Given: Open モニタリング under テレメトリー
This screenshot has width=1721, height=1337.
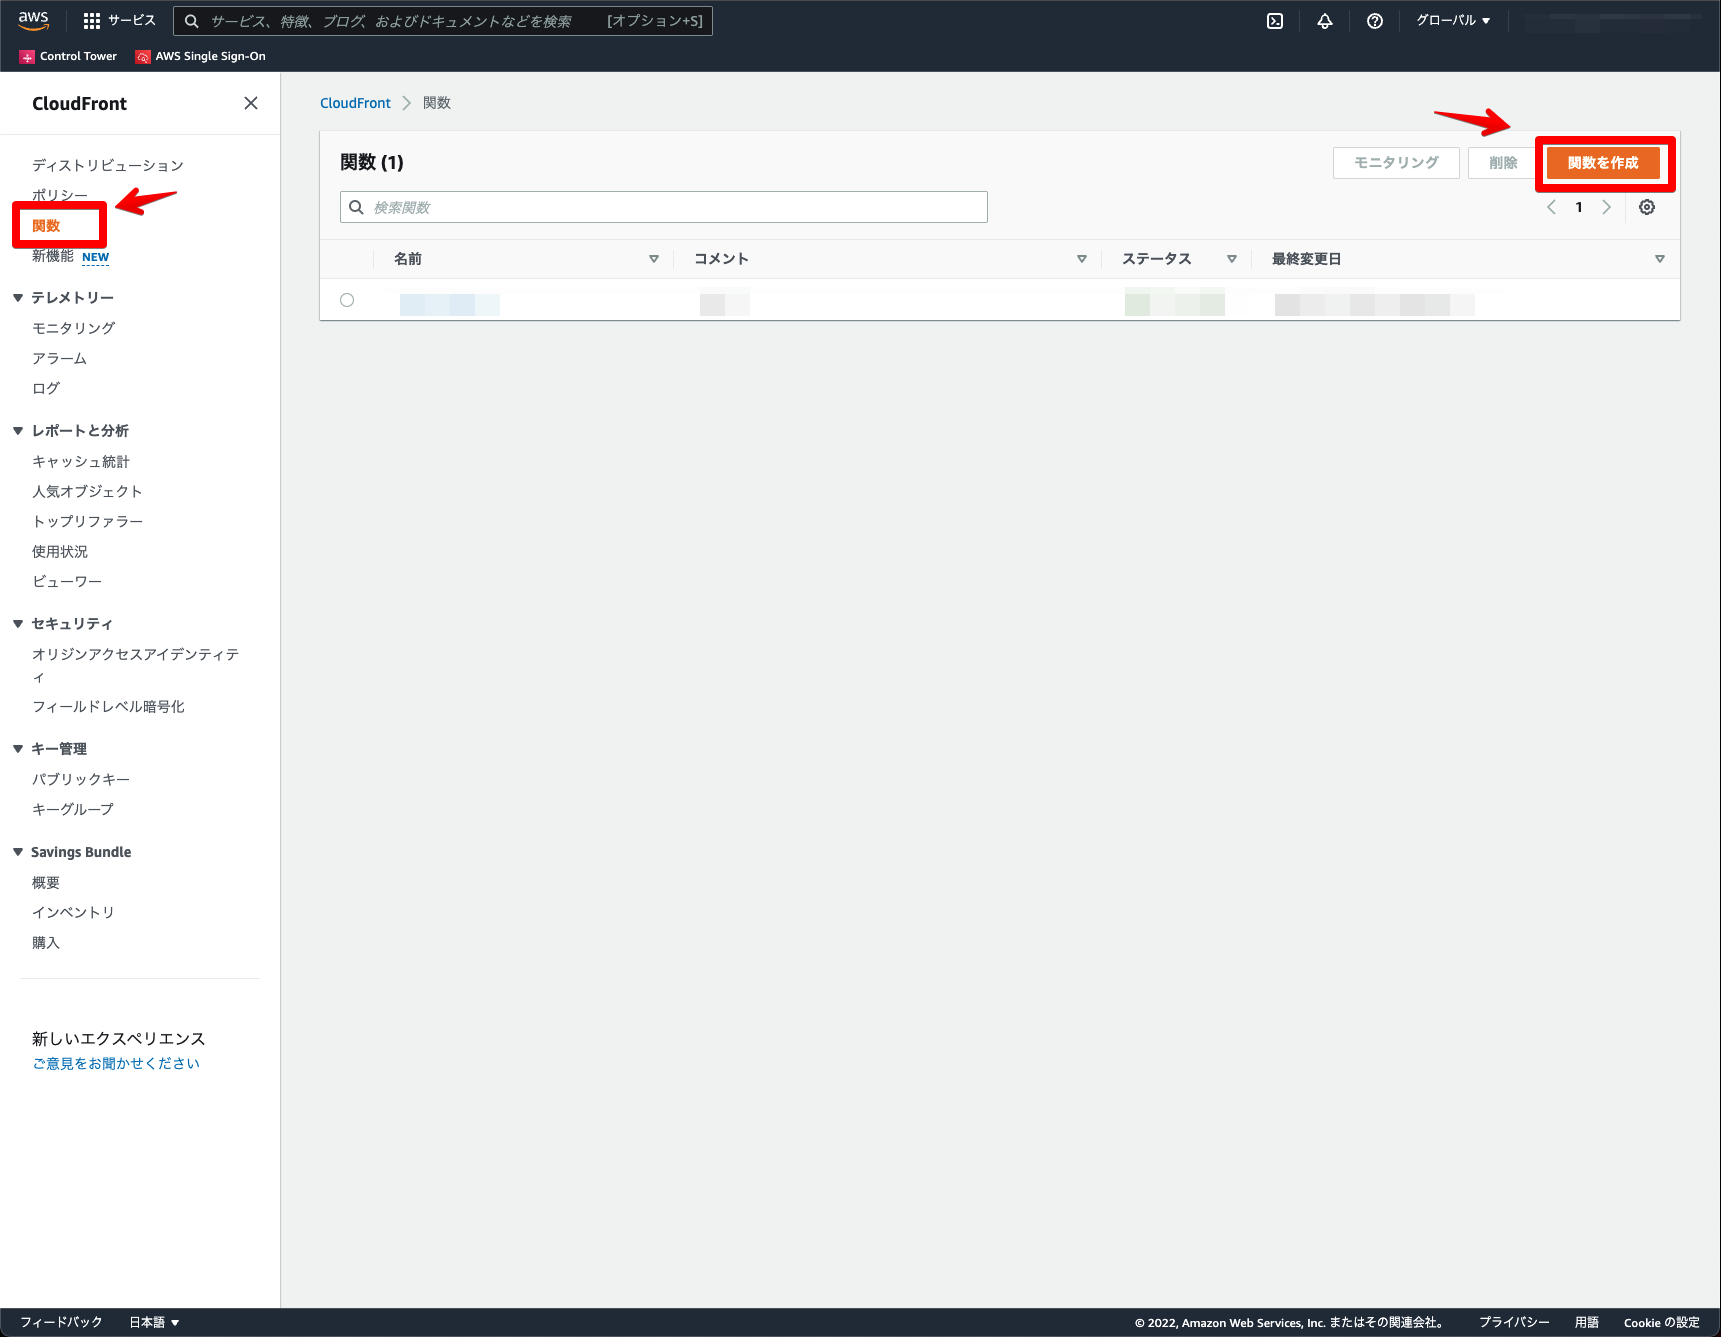Looking at the screenshot, I should [74, 328].
